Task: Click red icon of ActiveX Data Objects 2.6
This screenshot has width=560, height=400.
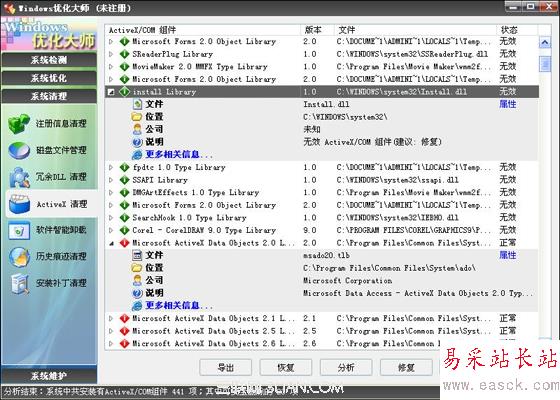Action: (124, 344)
